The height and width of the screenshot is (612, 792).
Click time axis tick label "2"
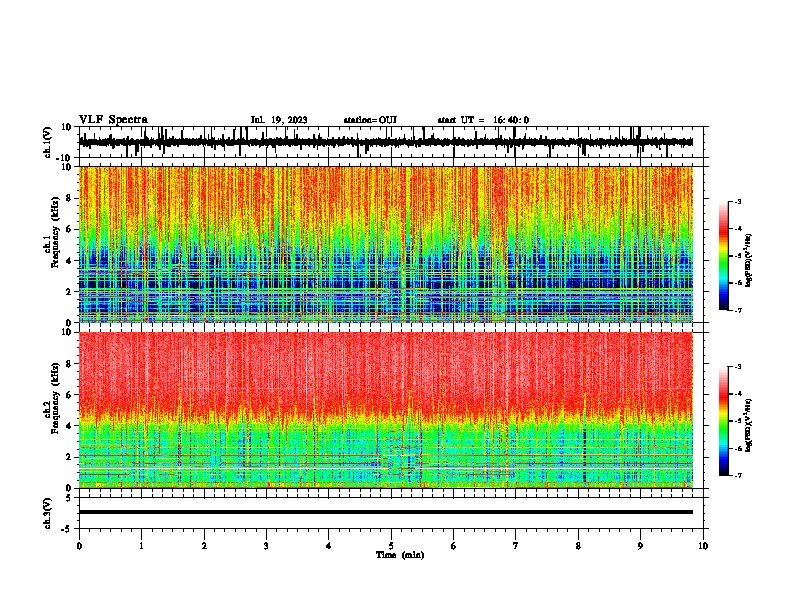coord(204,546)
